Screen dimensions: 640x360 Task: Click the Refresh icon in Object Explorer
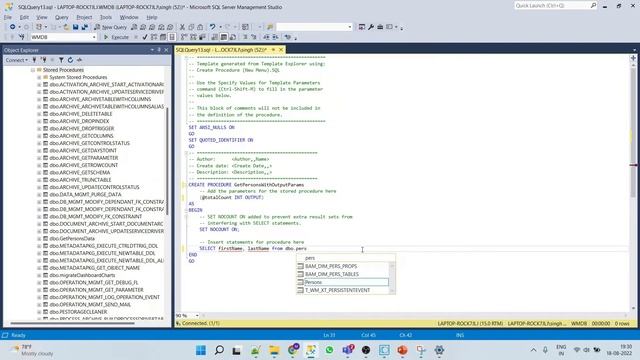[70, 60]
